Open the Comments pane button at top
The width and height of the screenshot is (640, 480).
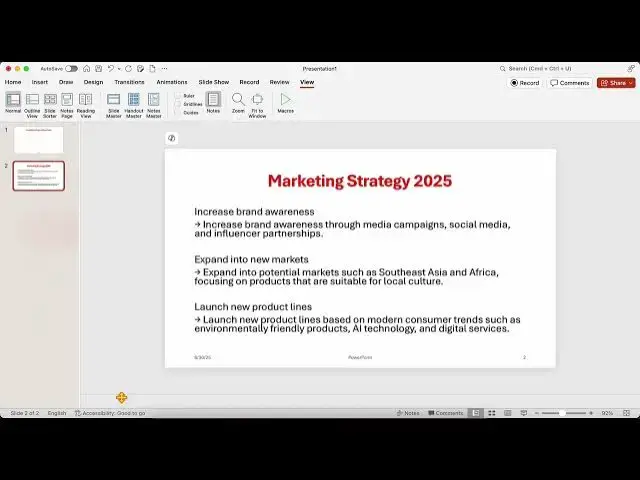pos(570,83)
